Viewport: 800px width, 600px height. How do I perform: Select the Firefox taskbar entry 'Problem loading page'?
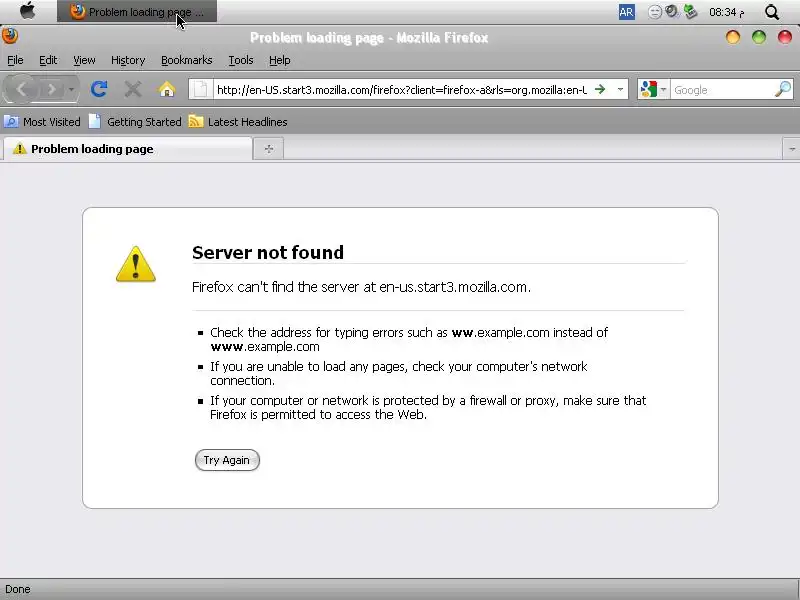(137, 12)
